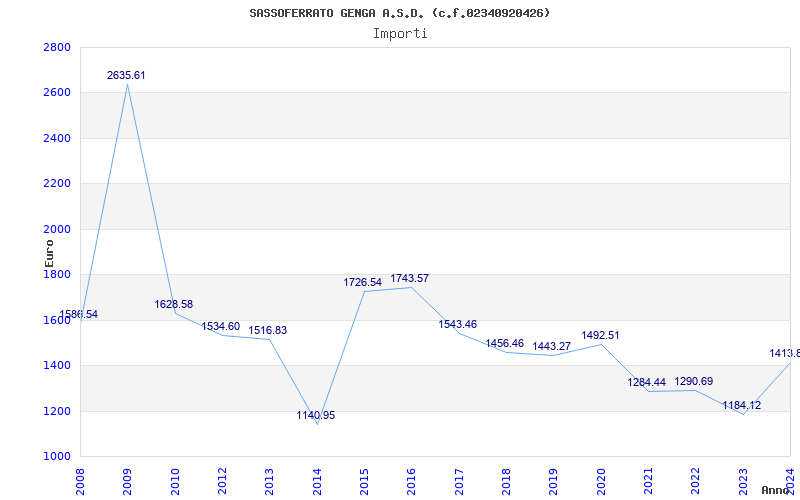The height and width of the screenshot is (500, 800).
Task: Select data label 1543.46
Action: [458, 324]
